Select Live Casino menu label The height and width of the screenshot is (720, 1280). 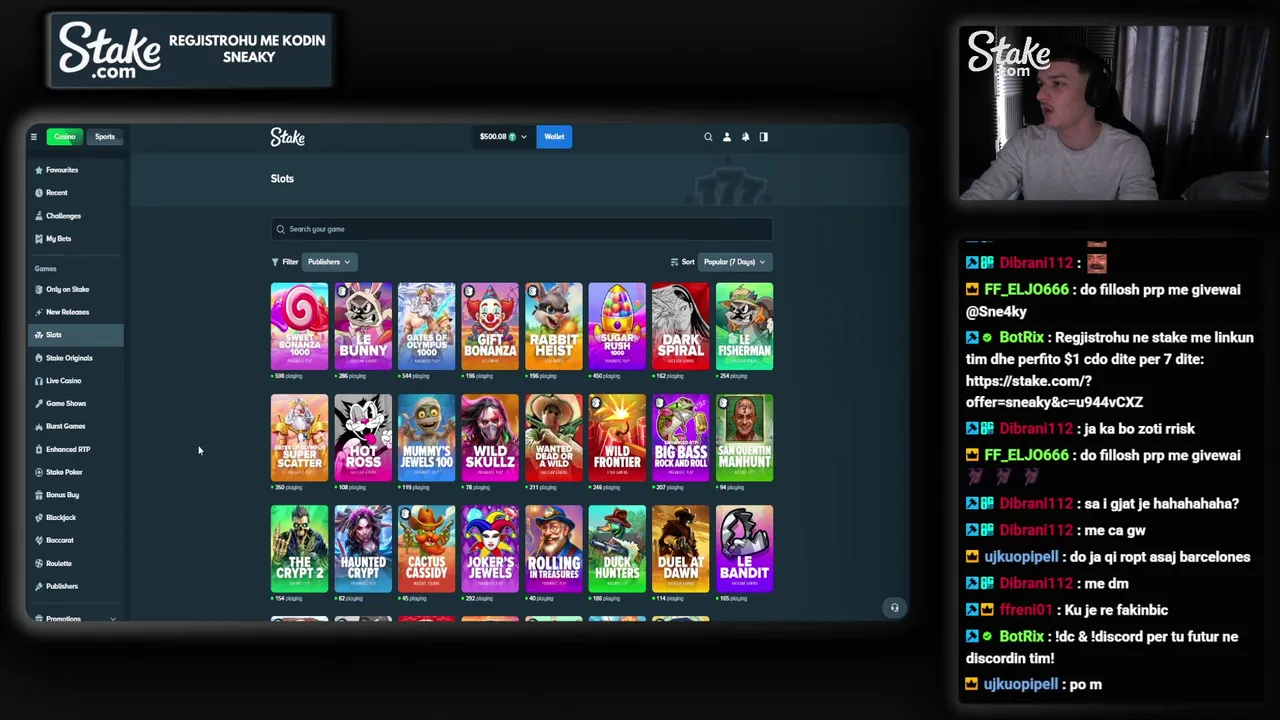coord(64,381)
